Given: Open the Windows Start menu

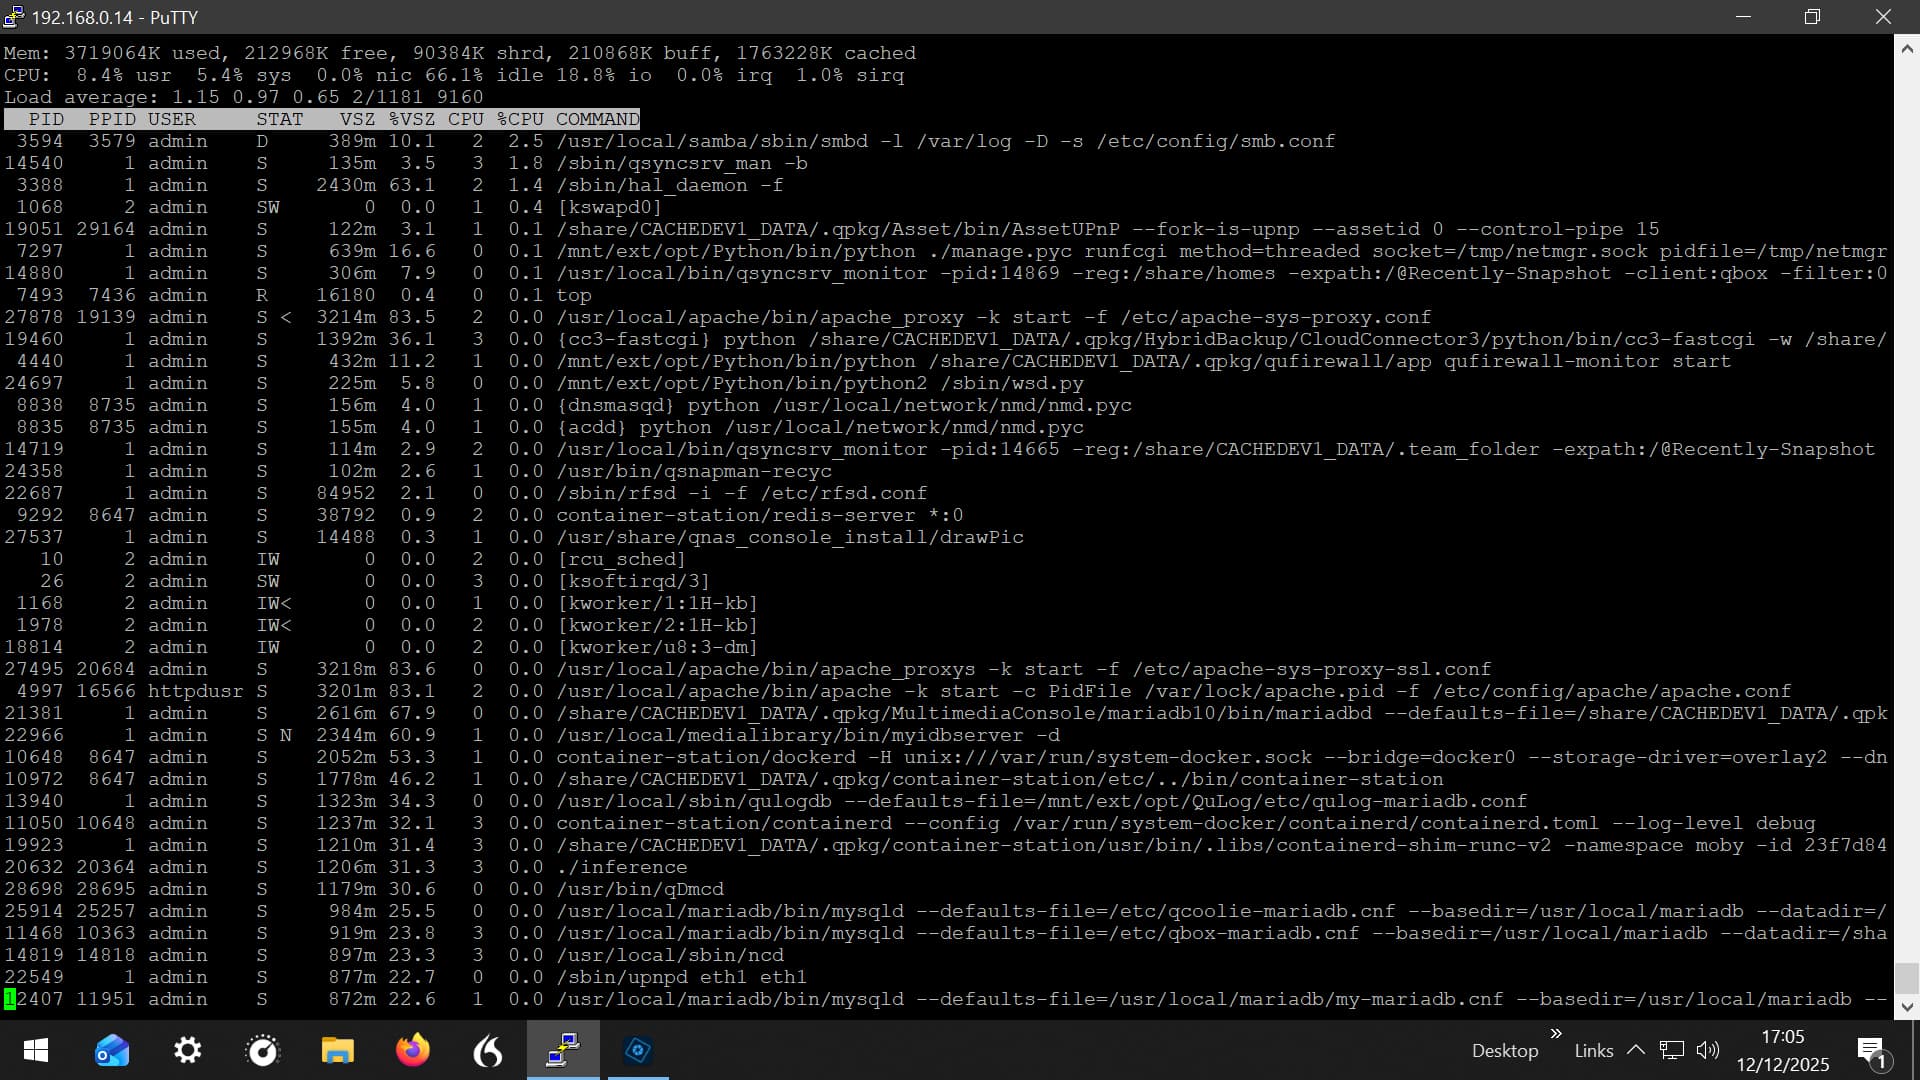Looking at the screenshot, I should point(36,1050).
